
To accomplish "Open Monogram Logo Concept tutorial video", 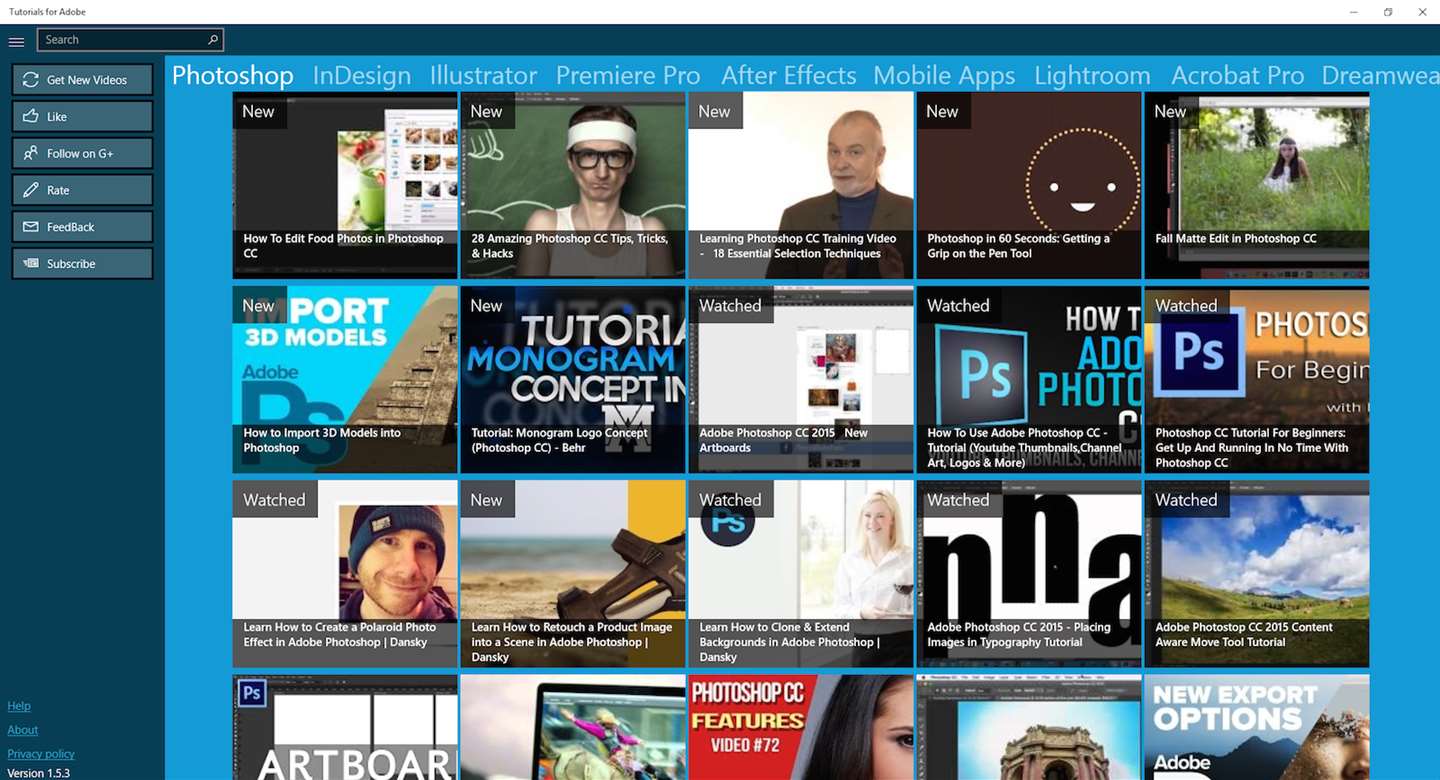I will coord(573,380).
